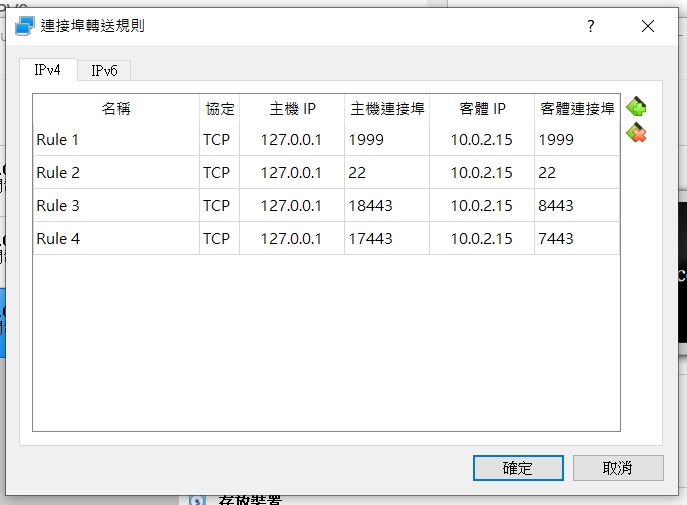Select the IPv4 tab
The width and height of the screenshot is (687, 505).
[47, 70]
